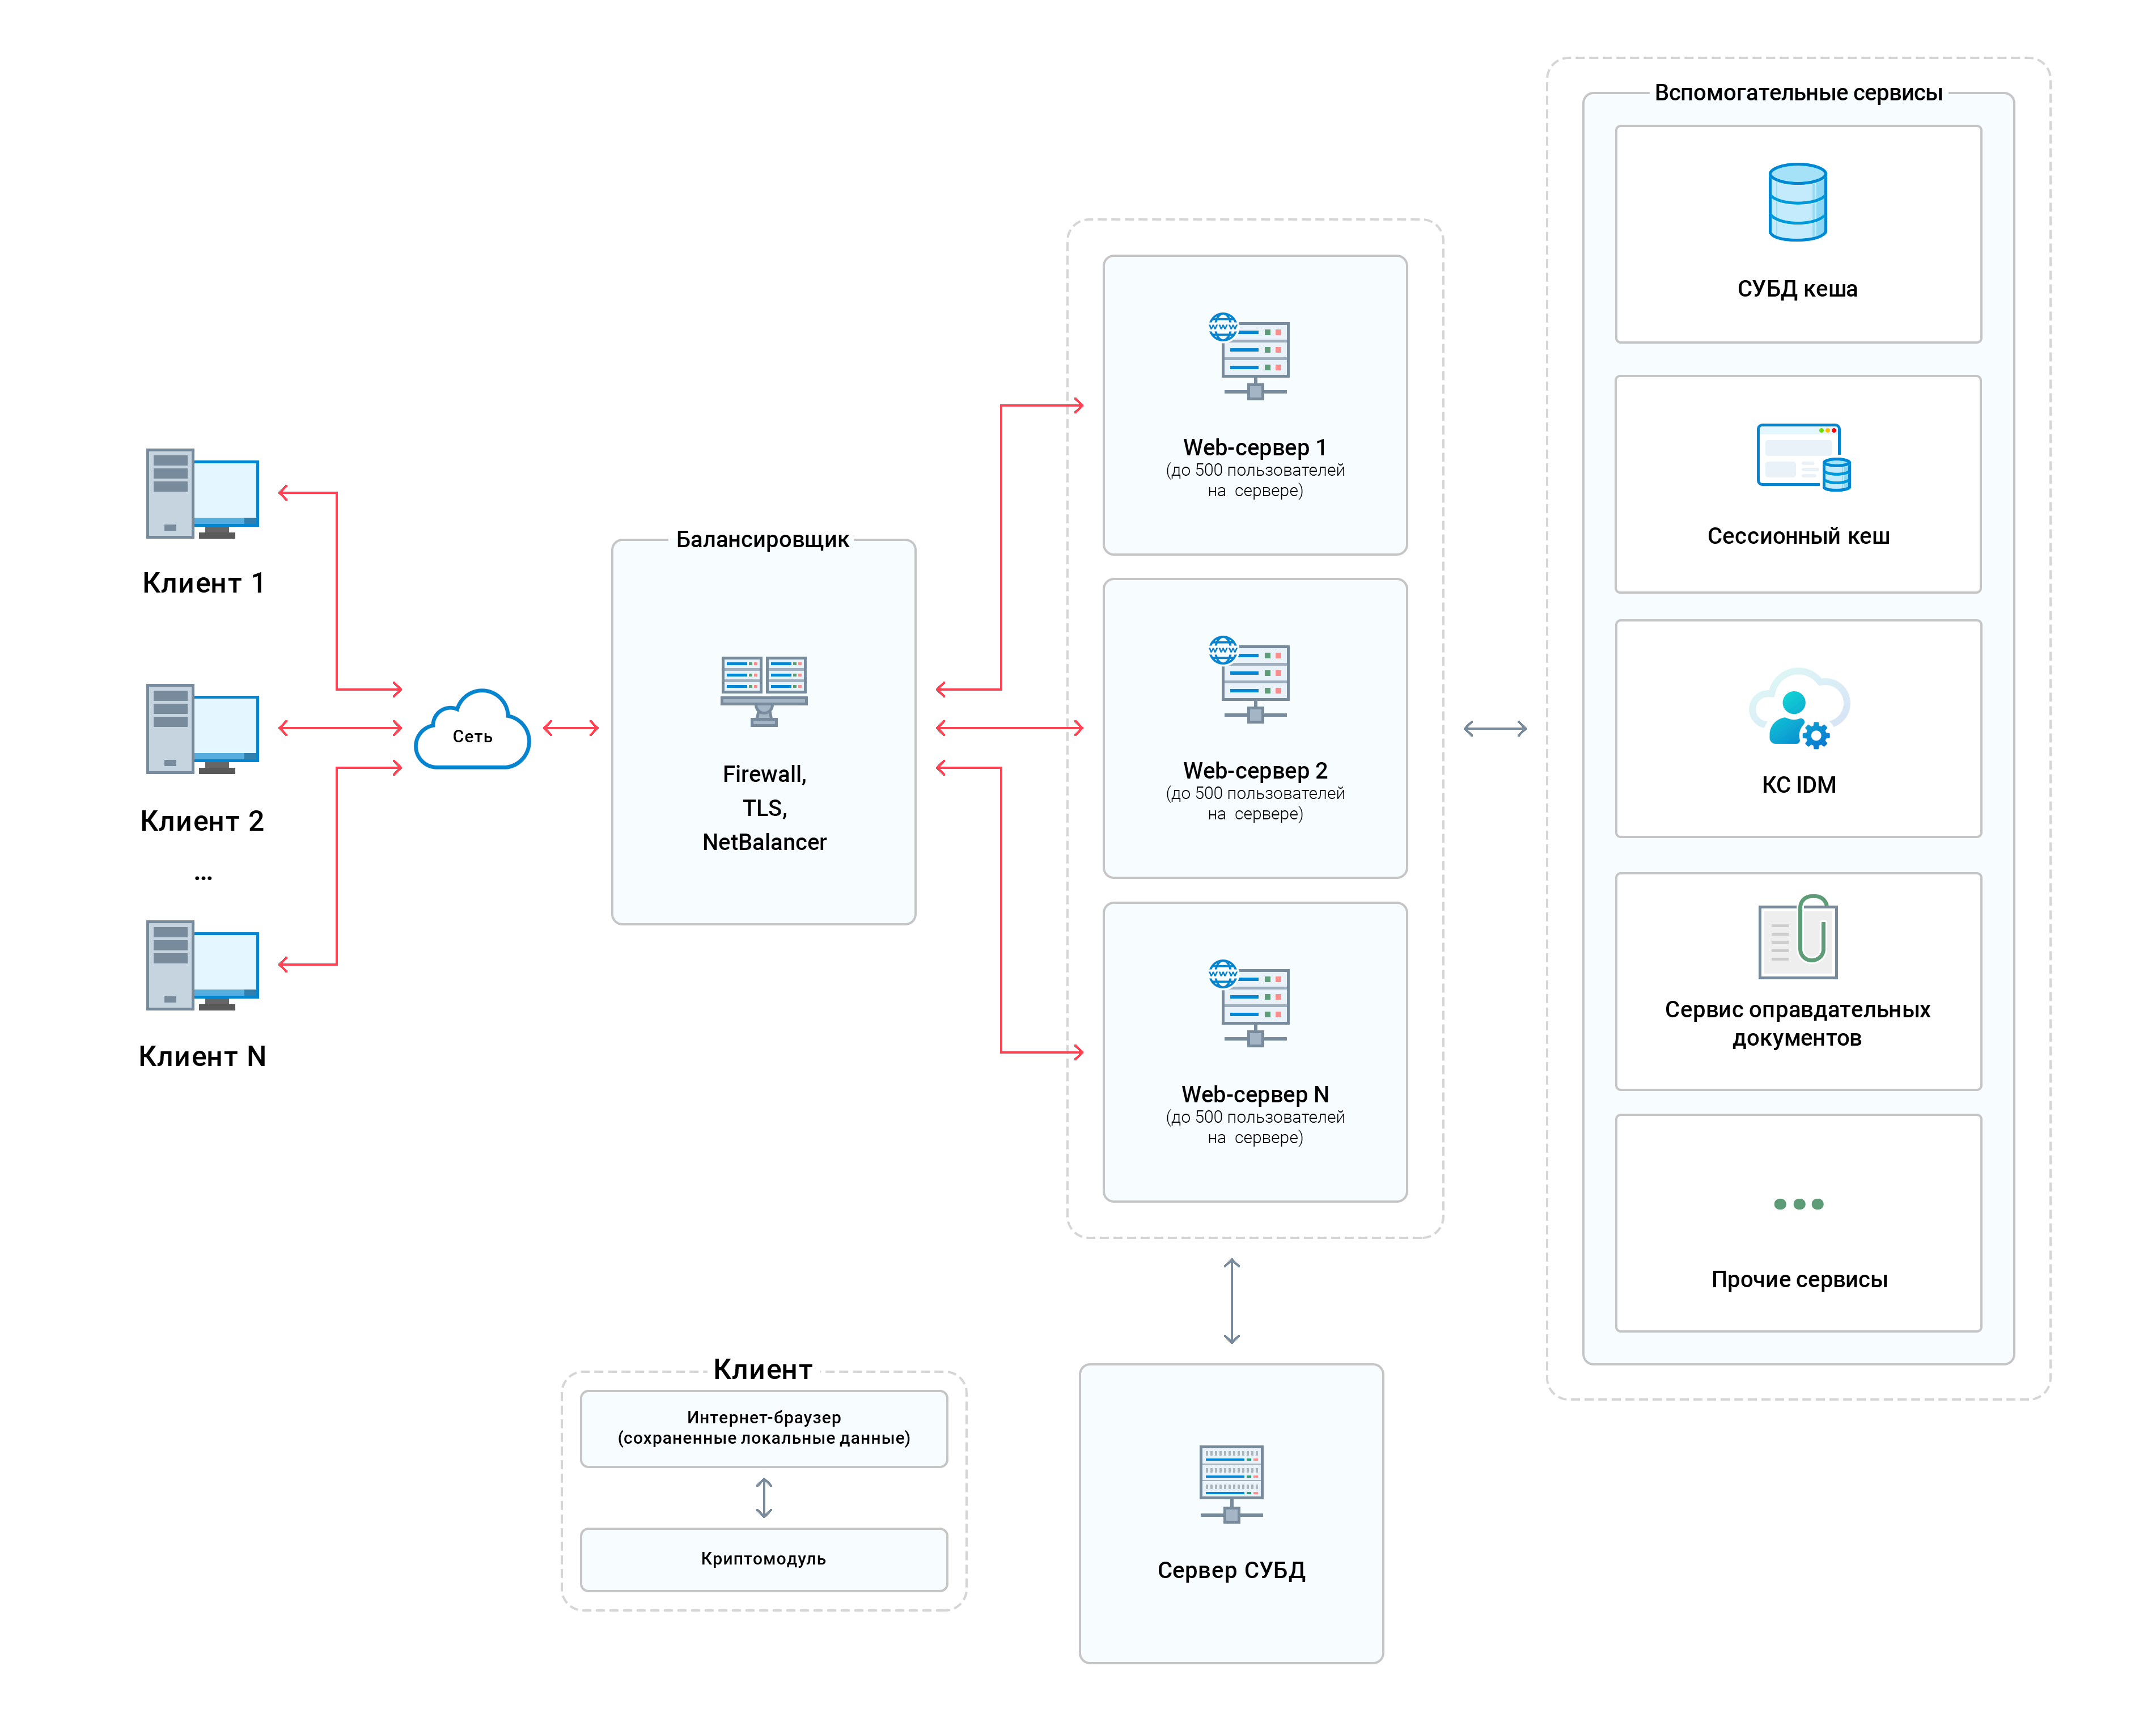
Task: Select the Прочие сервисы label
Action: click(x=1799, y=1280)
